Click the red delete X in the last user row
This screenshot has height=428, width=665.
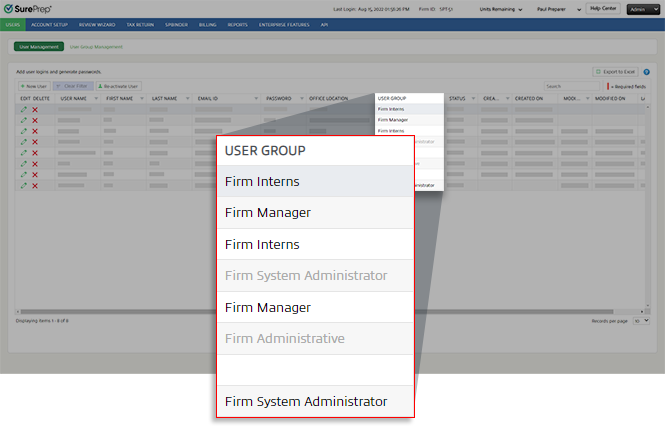point(35,186)
